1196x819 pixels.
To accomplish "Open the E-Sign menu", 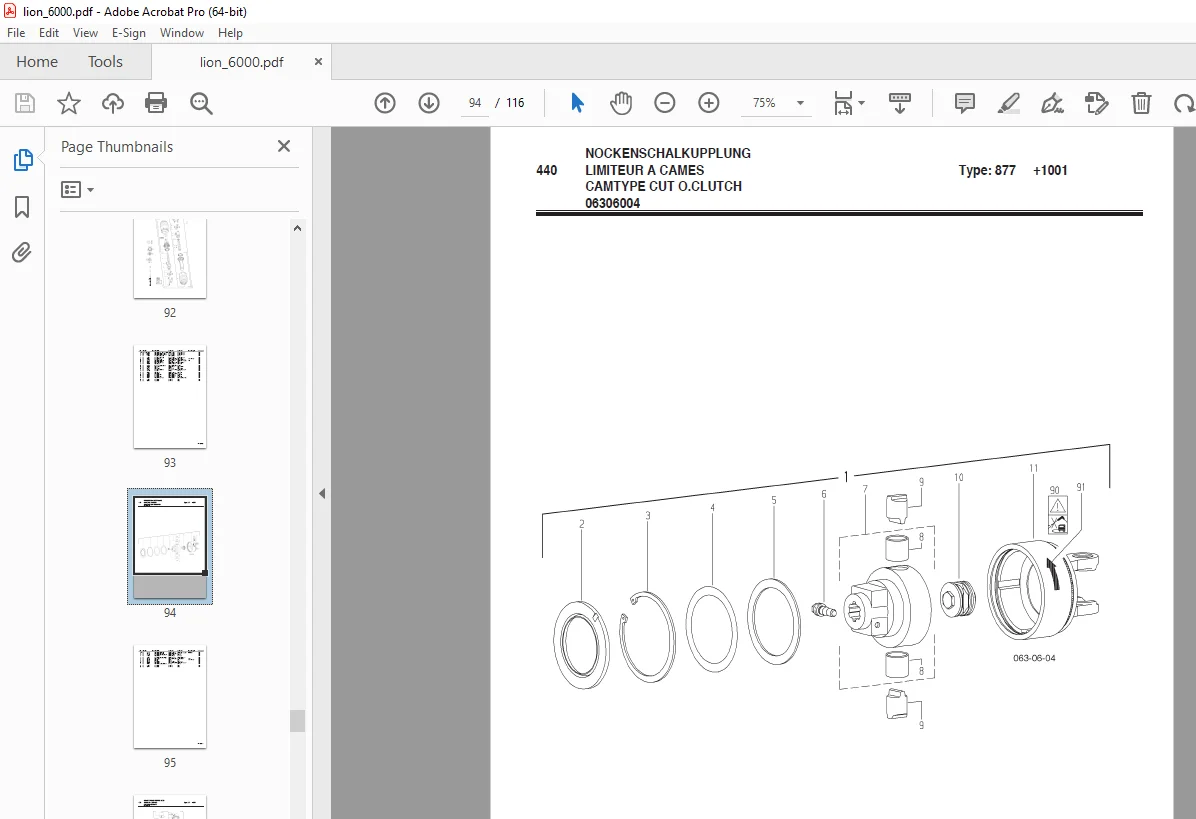I will tap(129, 33).
